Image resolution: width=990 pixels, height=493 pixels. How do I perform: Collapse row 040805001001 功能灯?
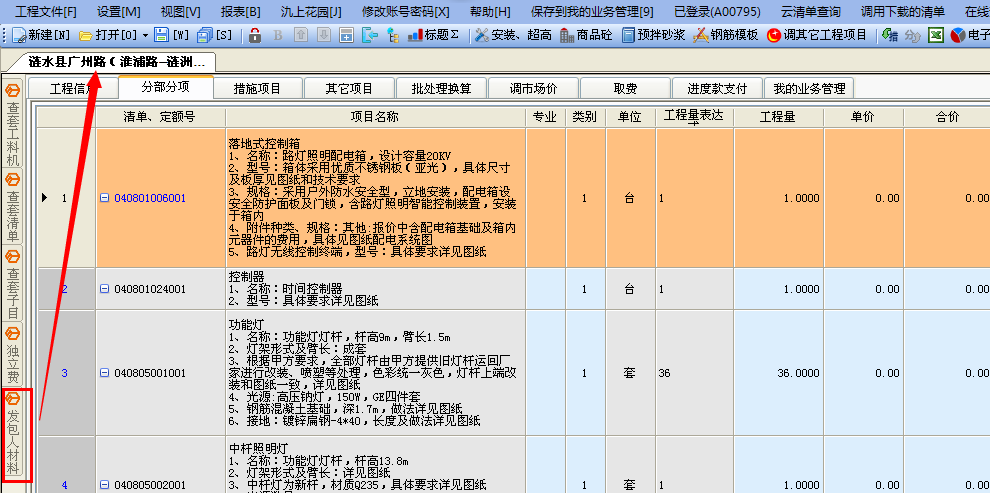105,373
